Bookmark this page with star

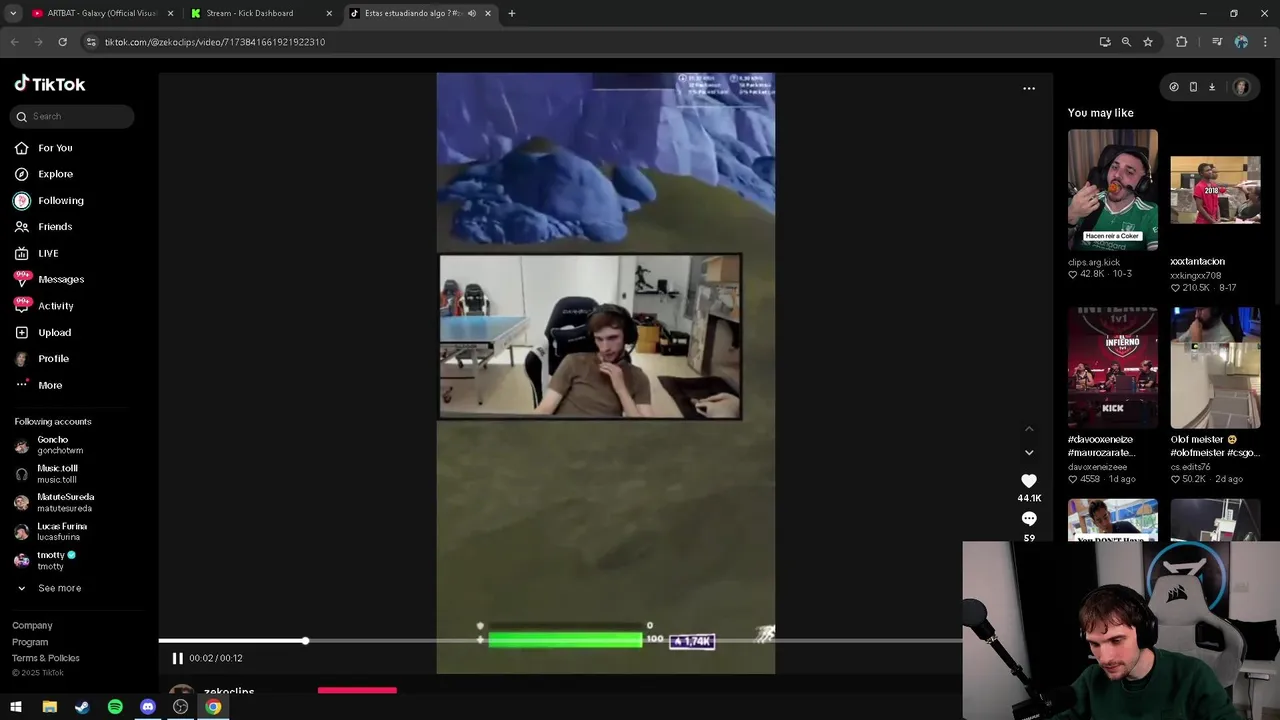point(1148,42)
